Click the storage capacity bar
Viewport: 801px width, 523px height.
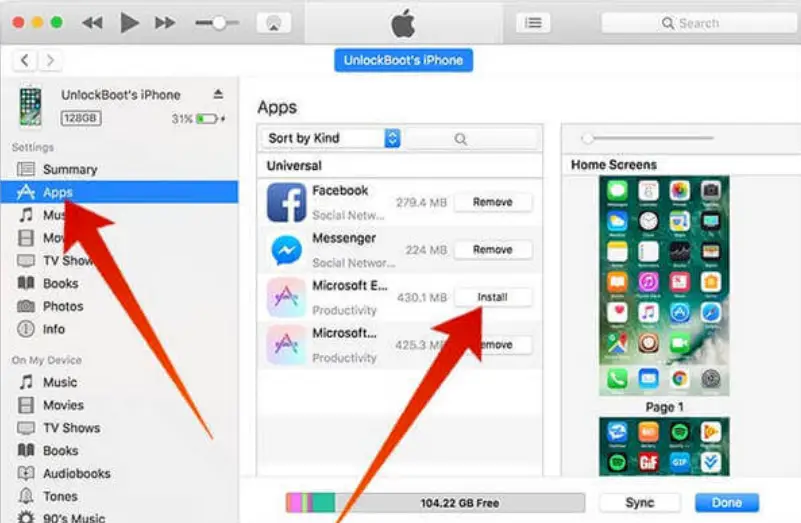coord(435,503)
